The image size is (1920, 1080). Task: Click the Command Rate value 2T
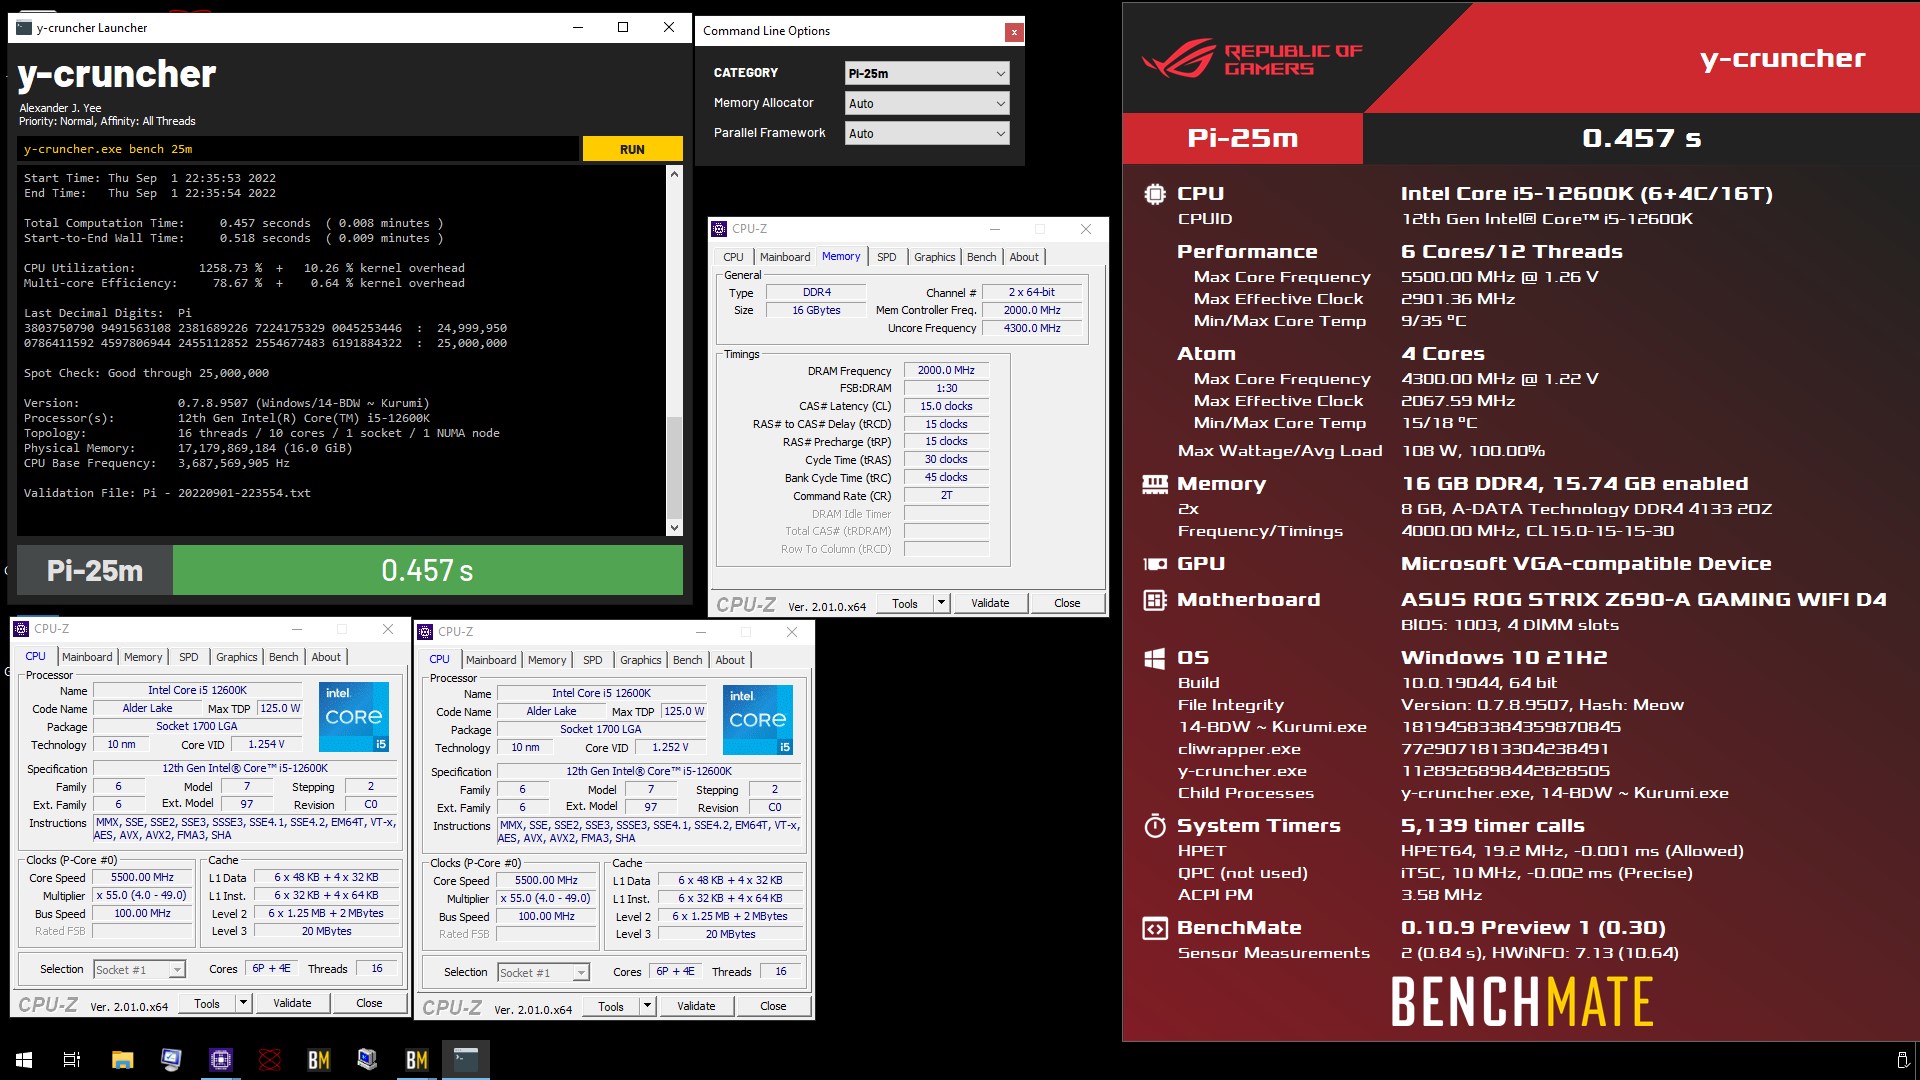(946, 495)
